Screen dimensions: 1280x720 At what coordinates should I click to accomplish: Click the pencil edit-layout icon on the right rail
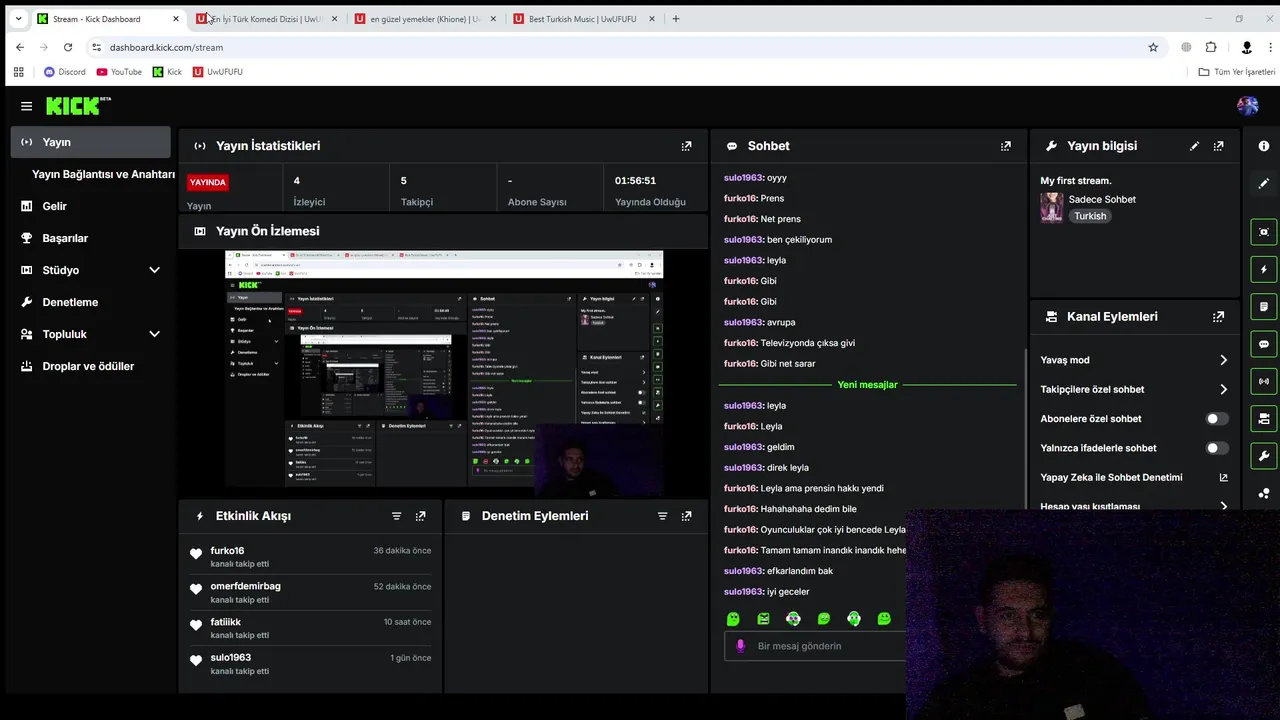[1264, 184]
